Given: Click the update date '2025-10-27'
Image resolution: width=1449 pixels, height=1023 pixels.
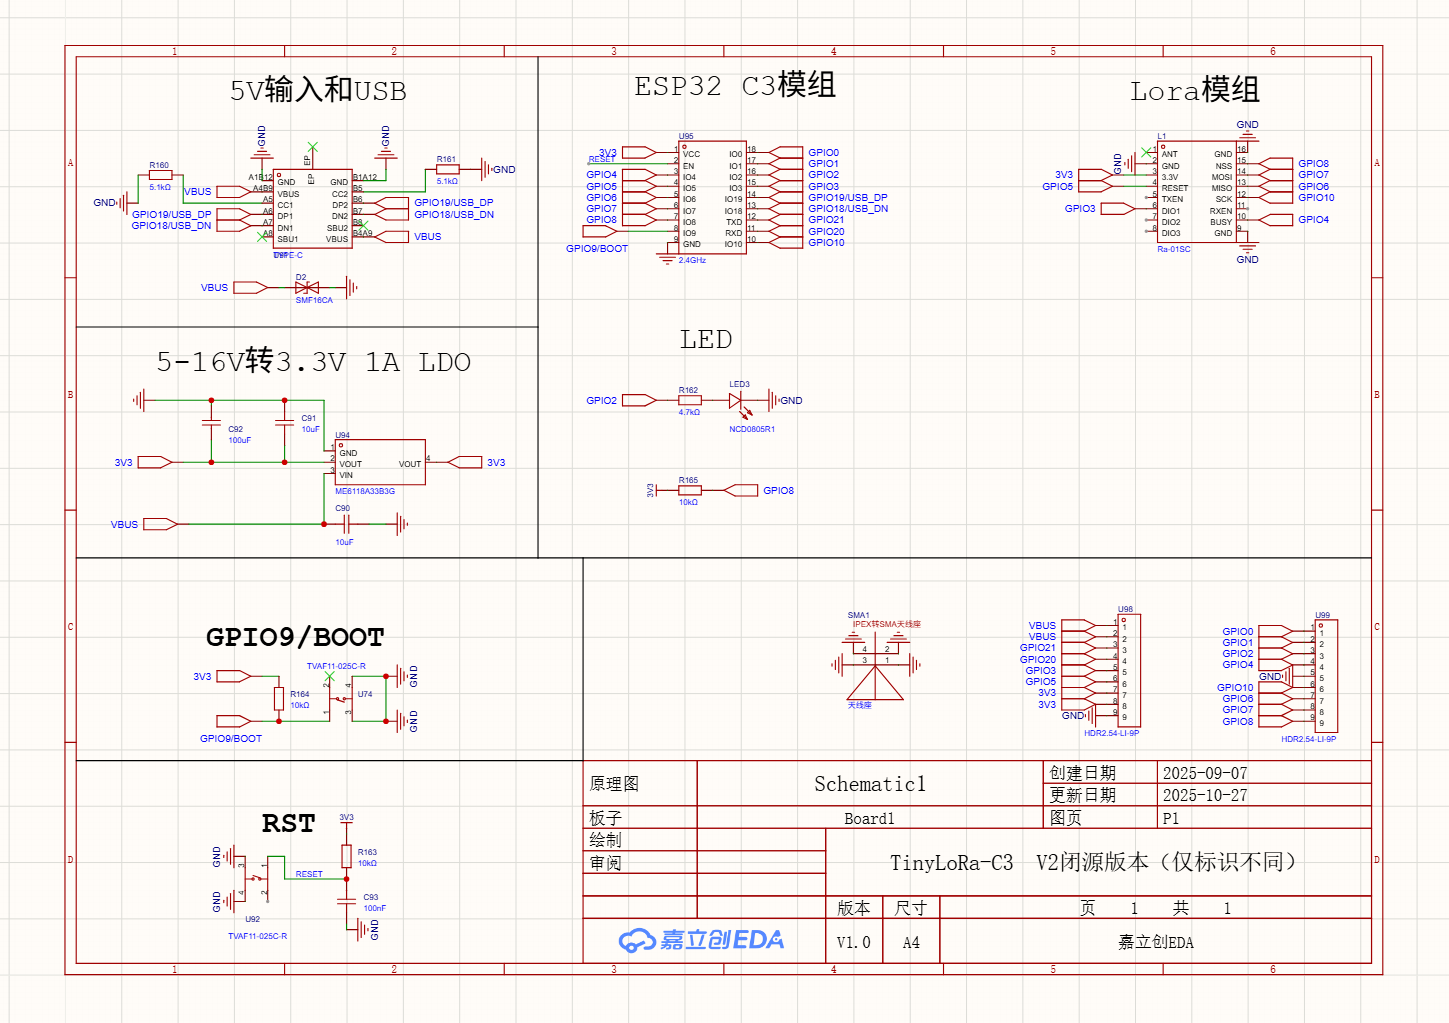Looking at the screenshot, I should (1205, 796).
